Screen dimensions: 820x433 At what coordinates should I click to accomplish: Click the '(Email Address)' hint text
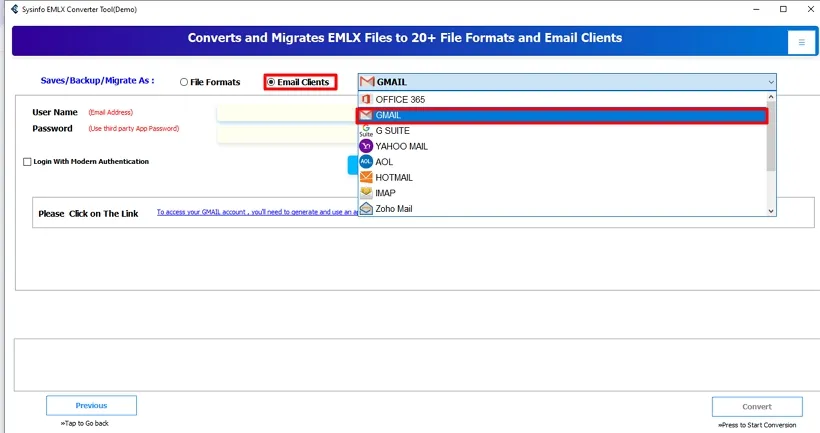pos(110,112)
